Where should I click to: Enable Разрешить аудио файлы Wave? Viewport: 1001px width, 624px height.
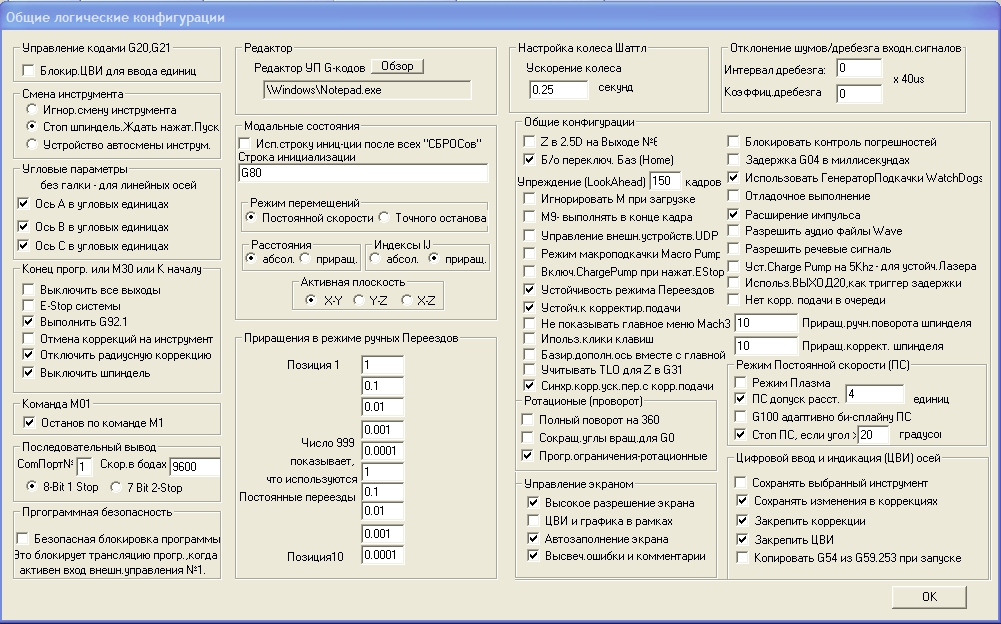tap(734, 231)
